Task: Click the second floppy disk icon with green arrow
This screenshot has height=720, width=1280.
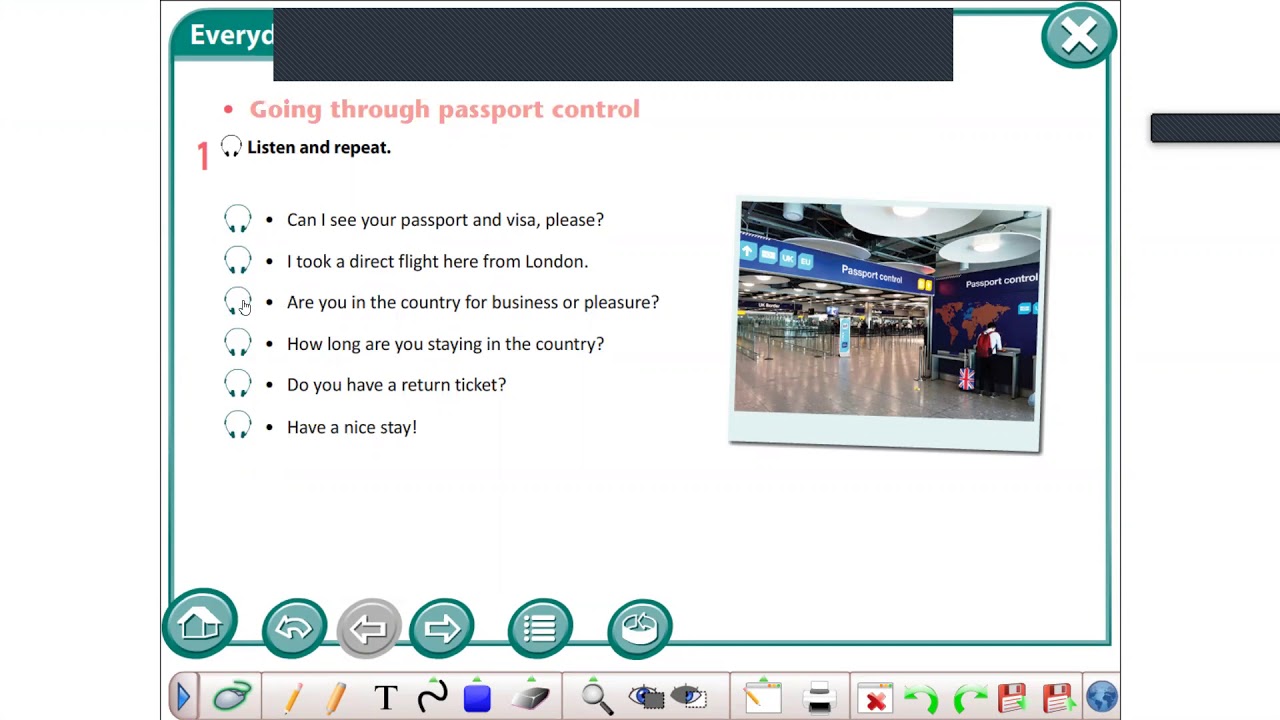Action: pyautogui.click(x=1058, y=697)
